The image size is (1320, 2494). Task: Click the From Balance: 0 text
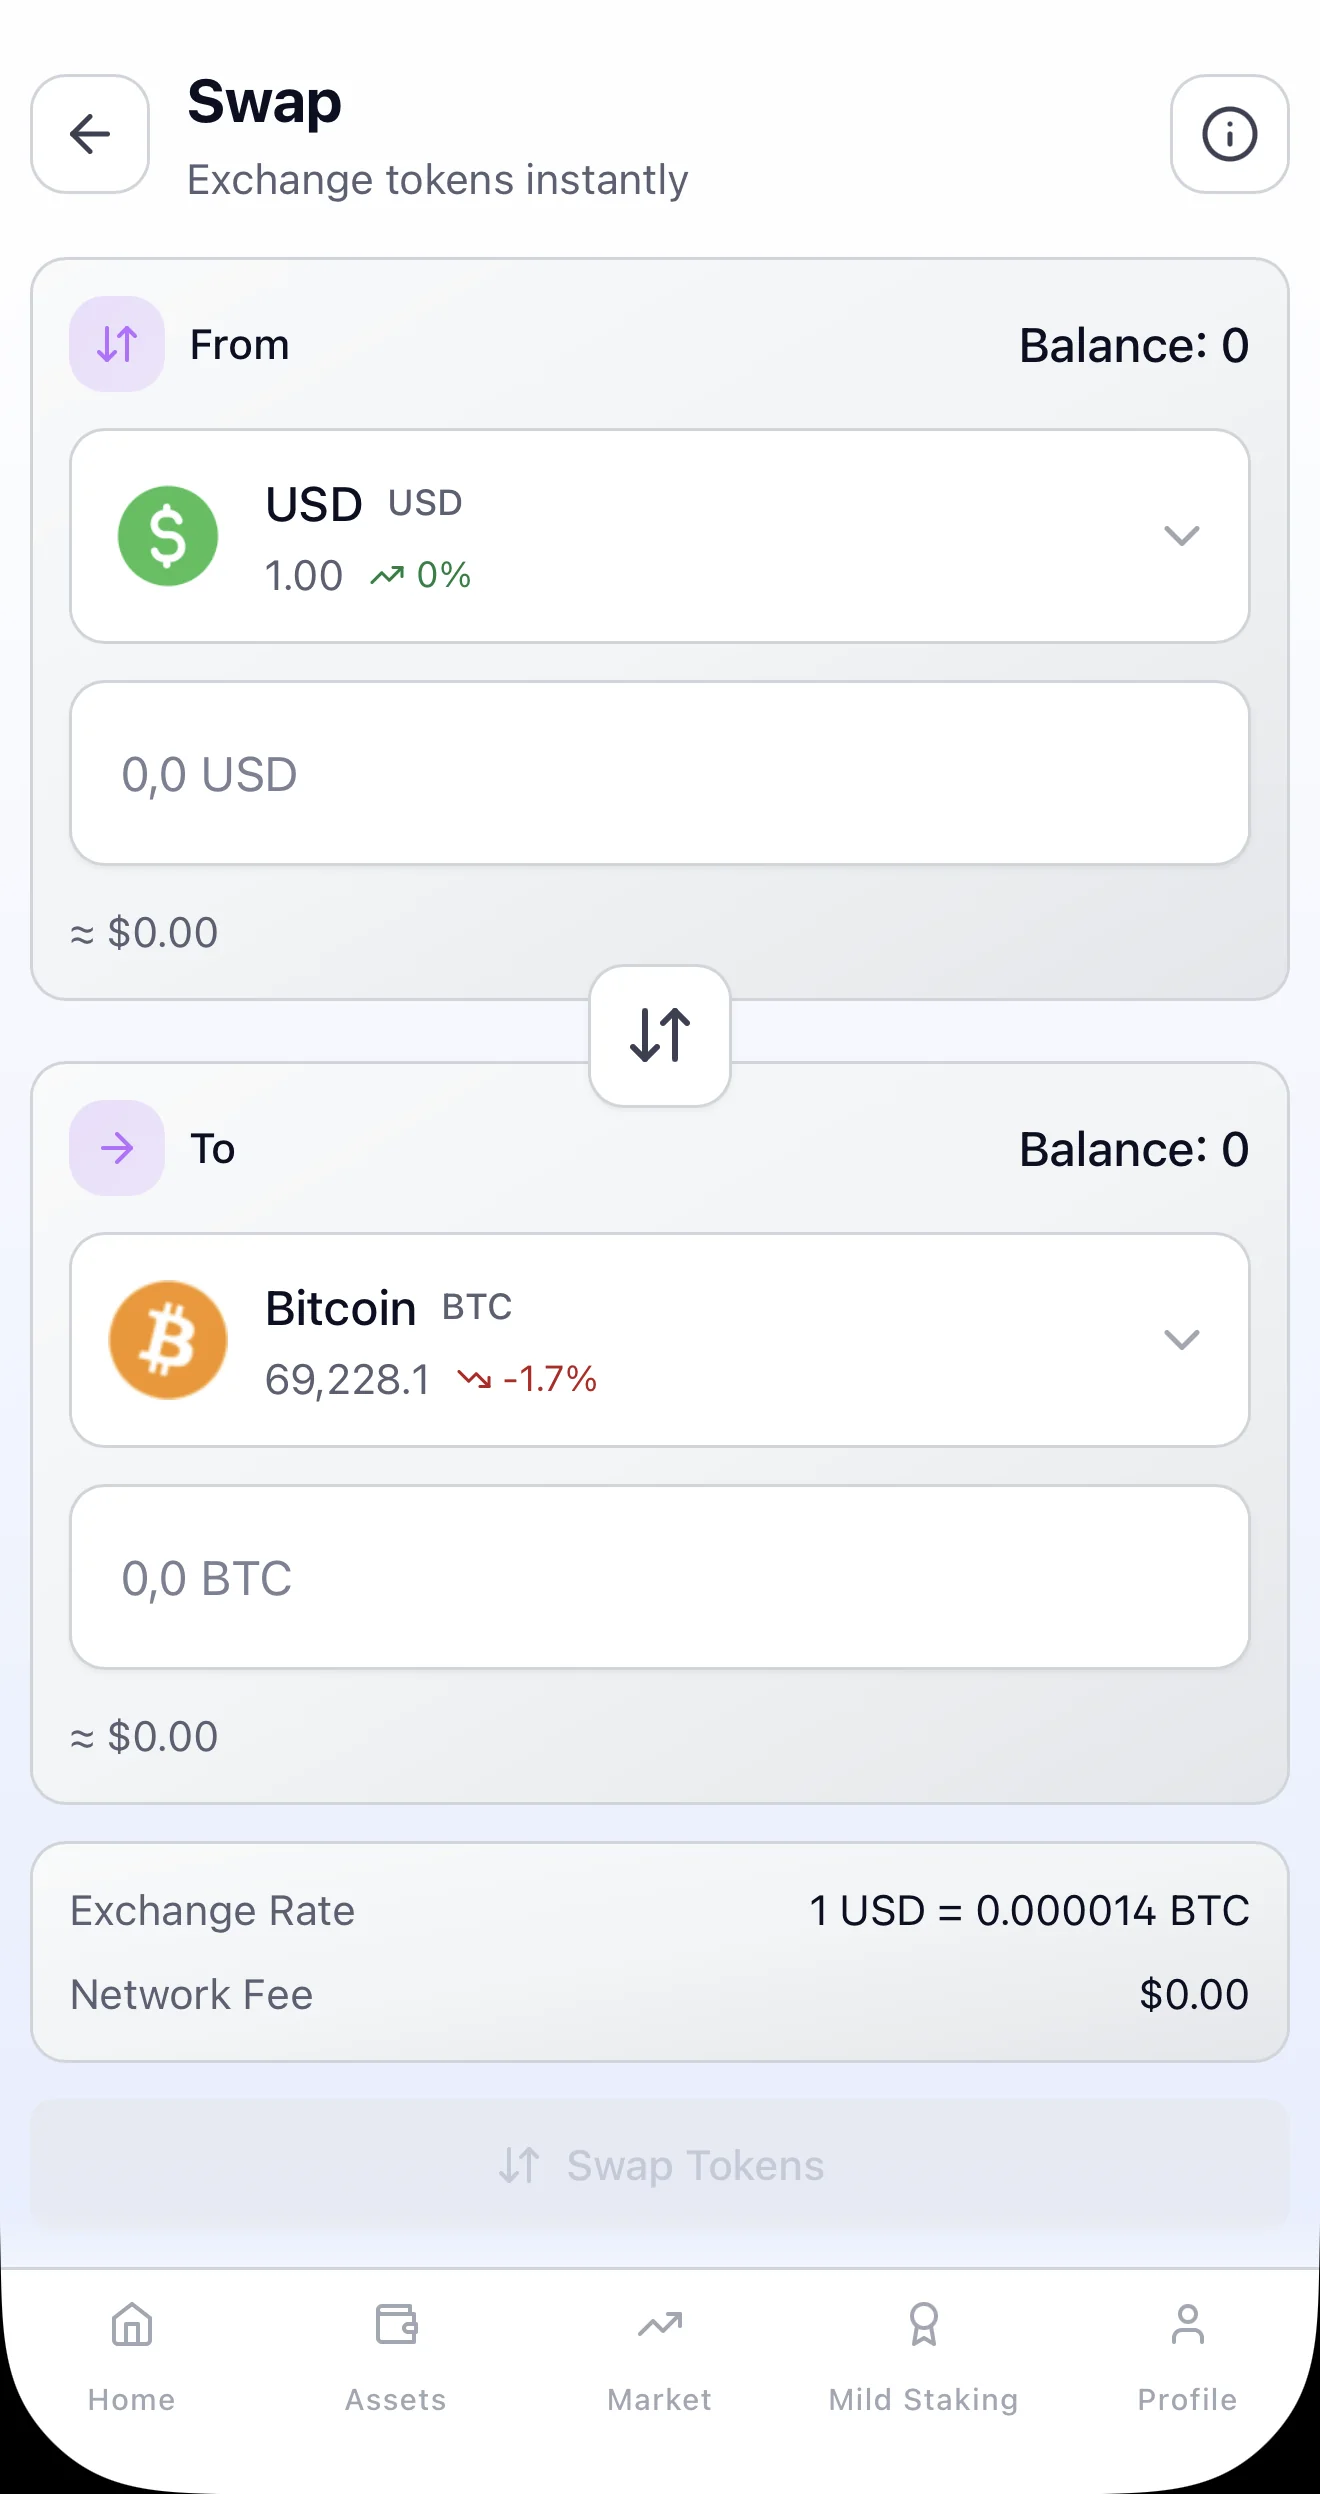click(x=1134, y=346)
